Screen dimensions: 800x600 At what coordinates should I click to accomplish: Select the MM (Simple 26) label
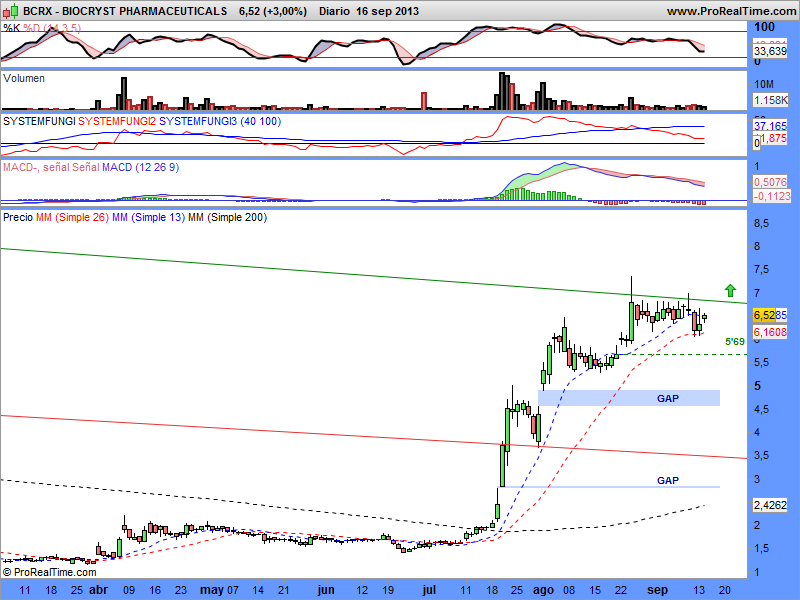pyautogui.click(x=72, y=217)
